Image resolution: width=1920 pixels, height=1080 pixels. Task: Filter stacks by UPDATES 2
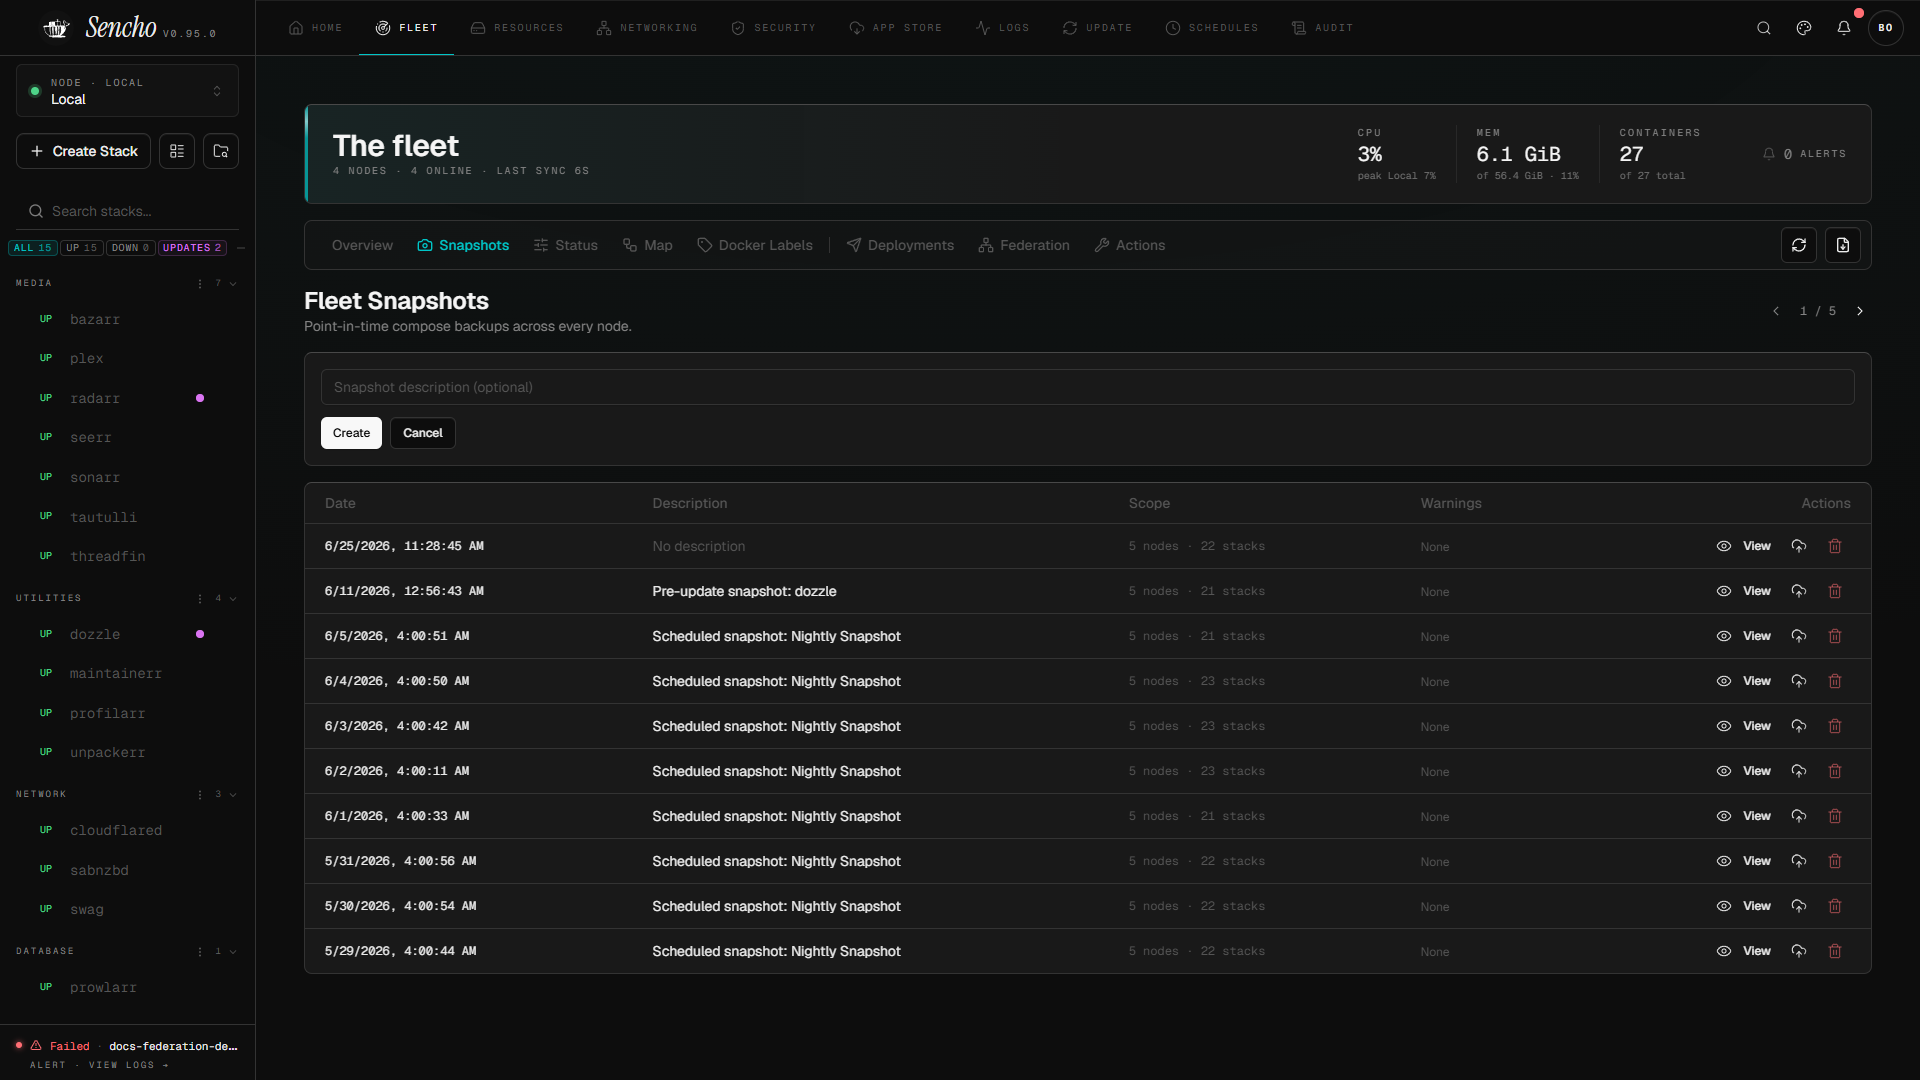[192, 248]
